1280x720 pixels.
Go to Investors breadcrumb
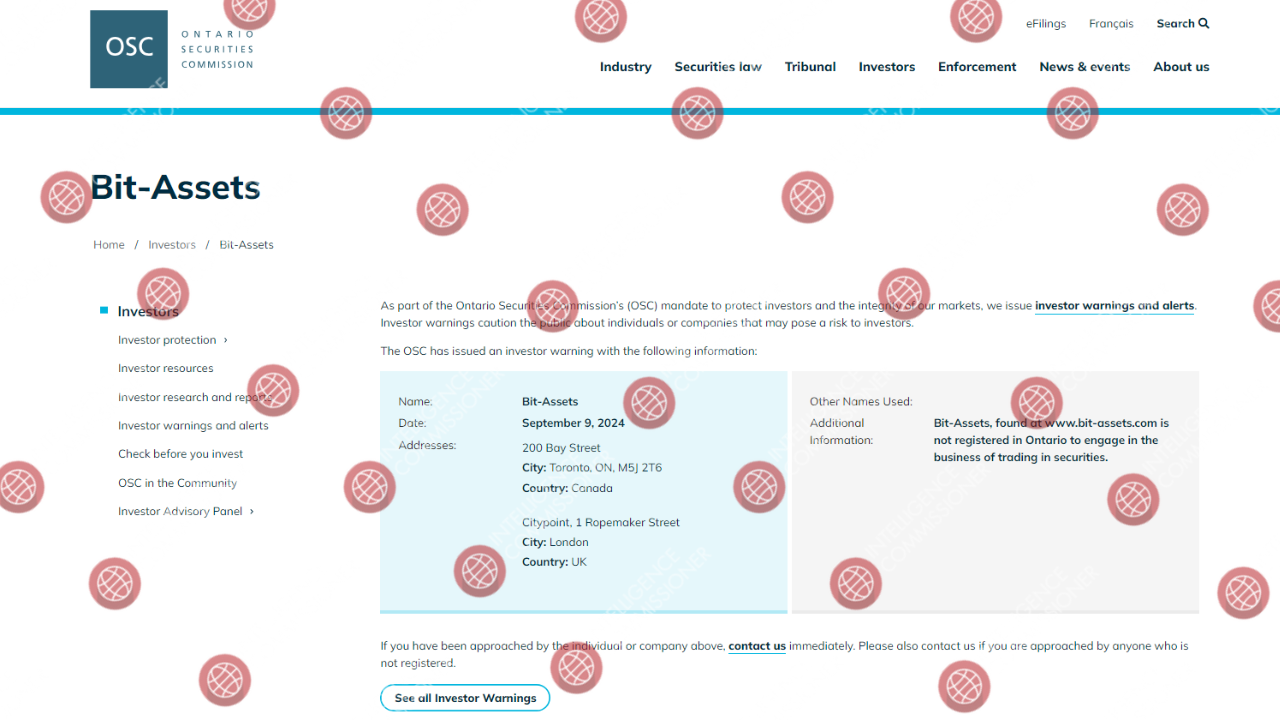pos(172,245)
